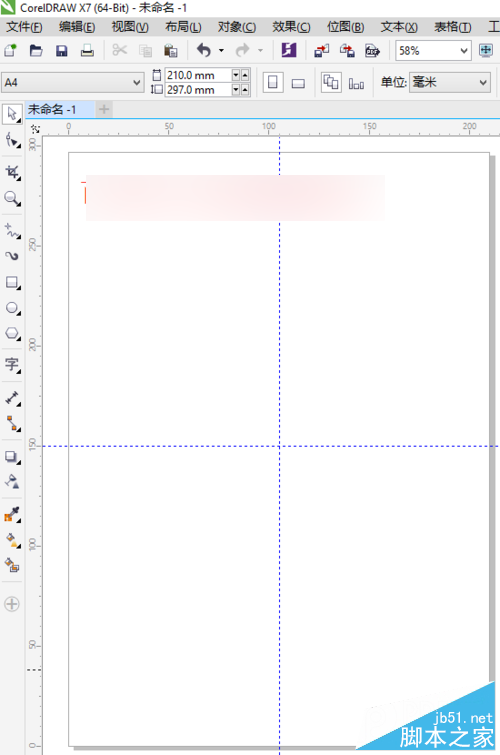500x755 pixels.
Task: Select the Parallel Dimension tool
Action: coord(12,398)
